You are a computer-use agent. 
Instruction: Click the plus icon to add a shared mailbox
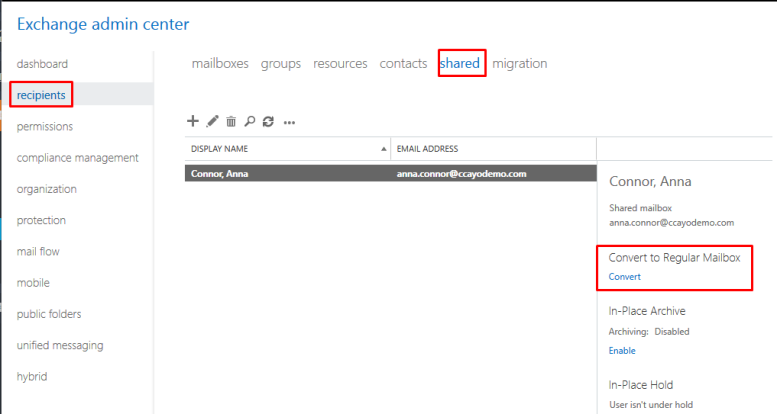(193, 121)
